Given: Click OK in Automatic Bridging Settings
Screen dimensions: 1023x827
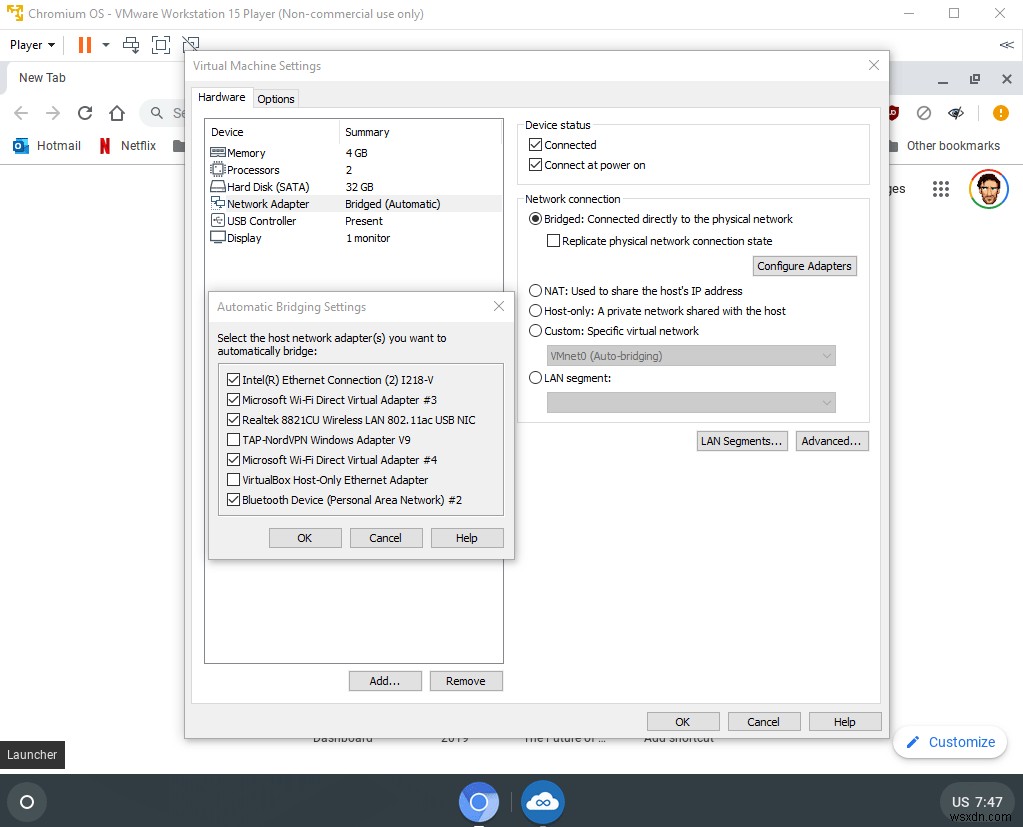Looking at the screenshot, I should (x=304, y=537).
